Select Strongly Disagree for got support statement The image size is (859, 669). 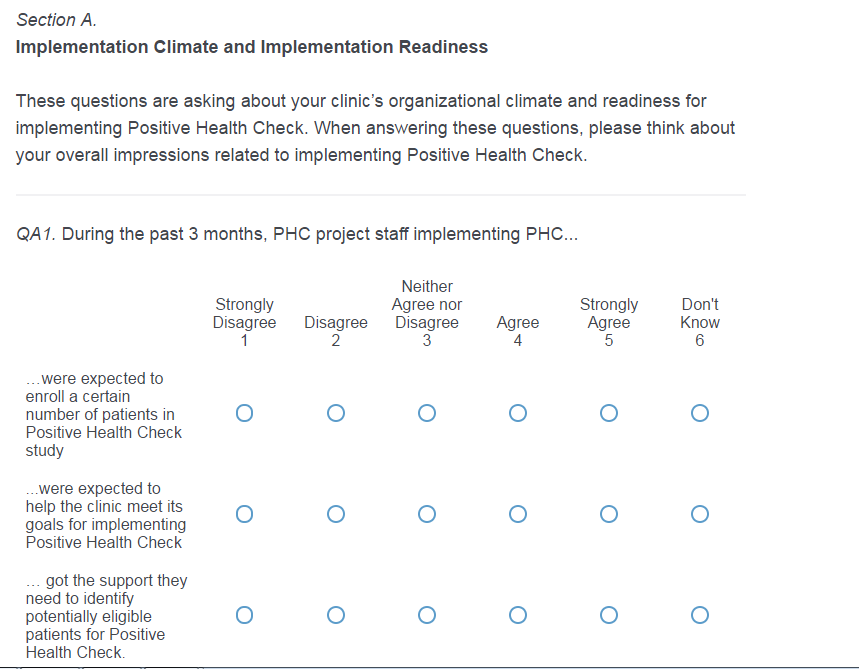(x=245, y=615)
